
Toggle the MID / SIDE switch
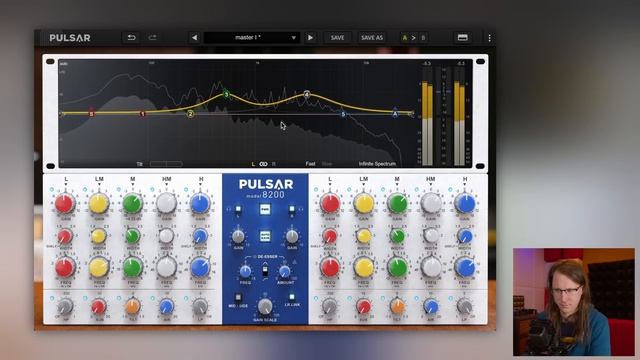tap(238, 298)
